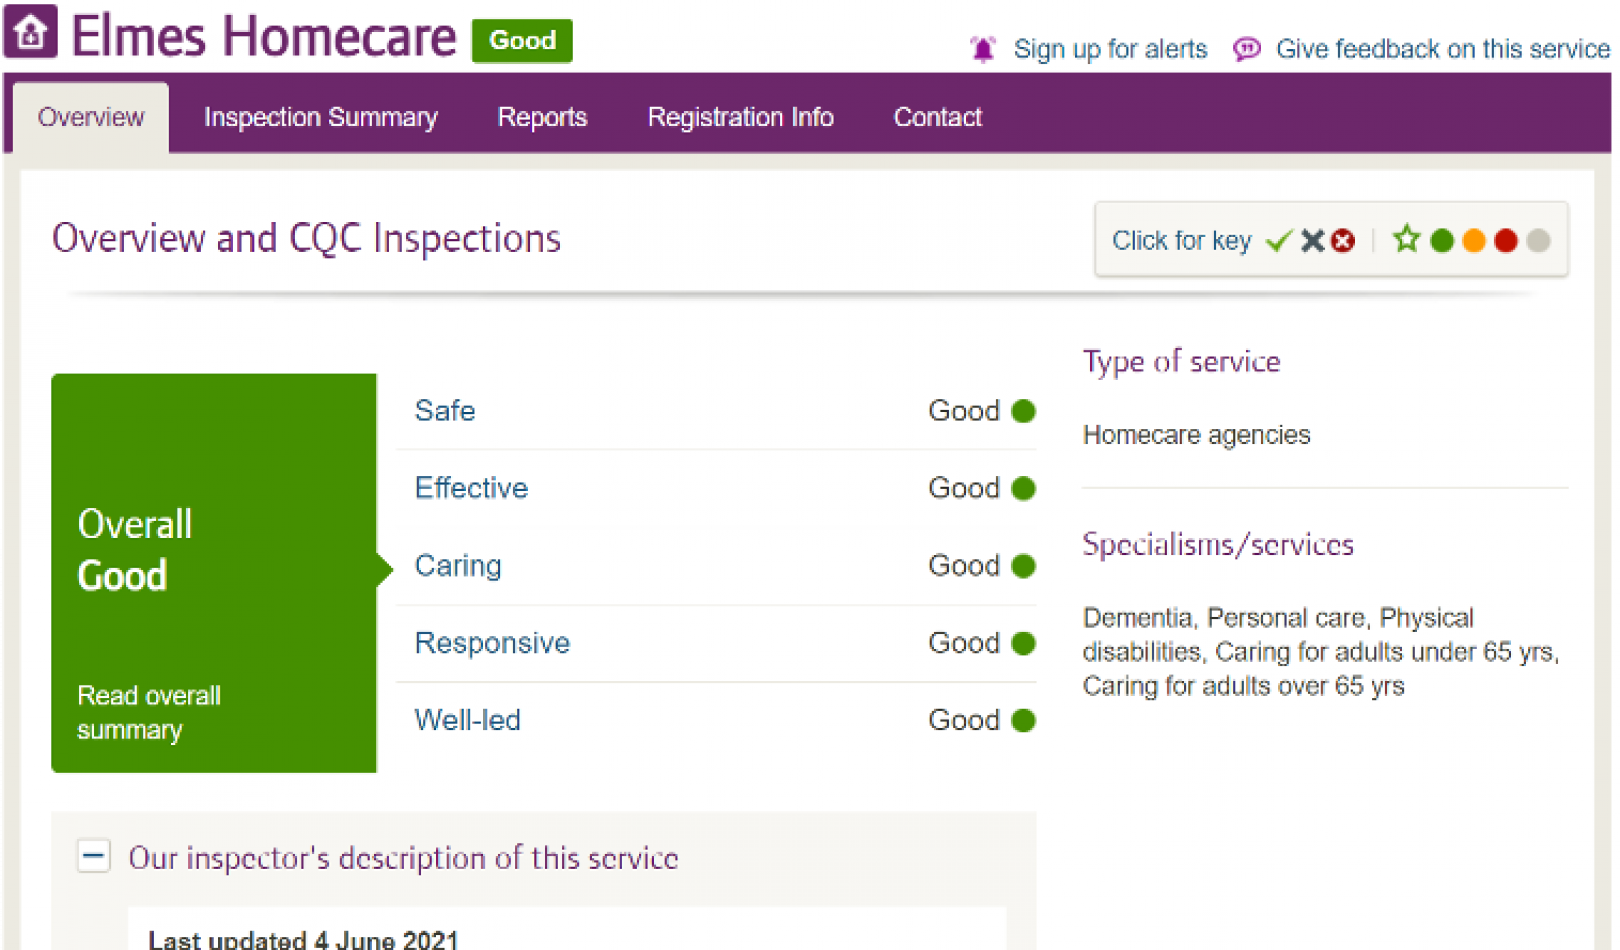This screenshot has height=950, width=1620.
Task: Open the Well-led rating details
Action: coord(467,720)
